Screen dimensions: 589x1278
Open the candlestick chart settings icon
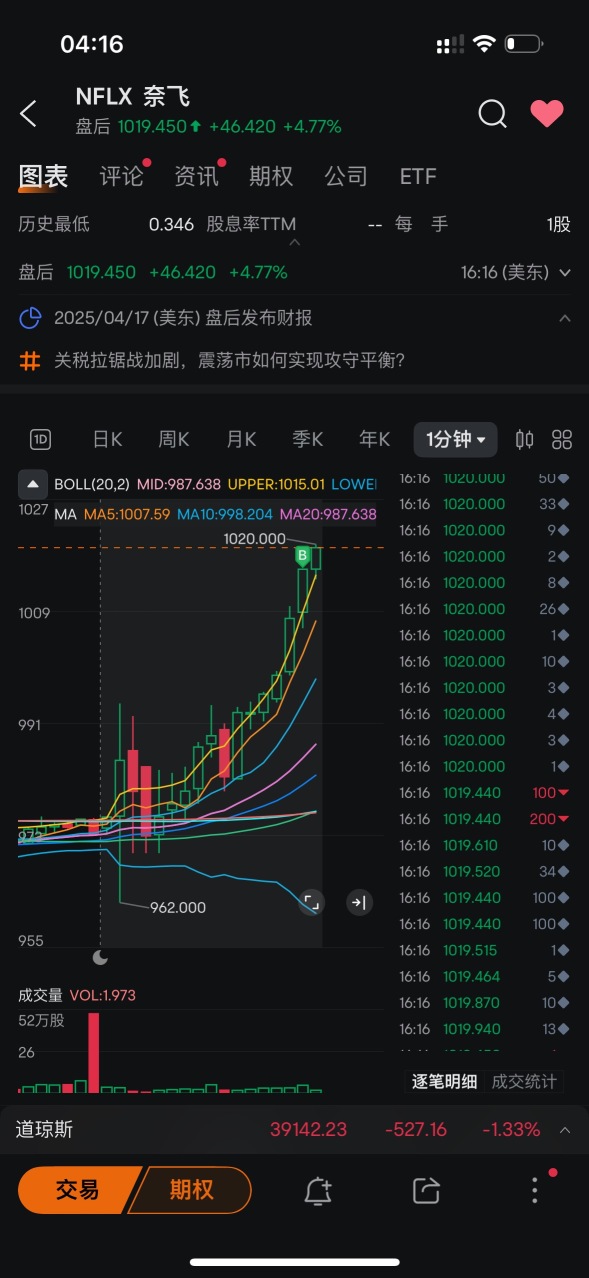pyautogui.click(x=524, y=439)
